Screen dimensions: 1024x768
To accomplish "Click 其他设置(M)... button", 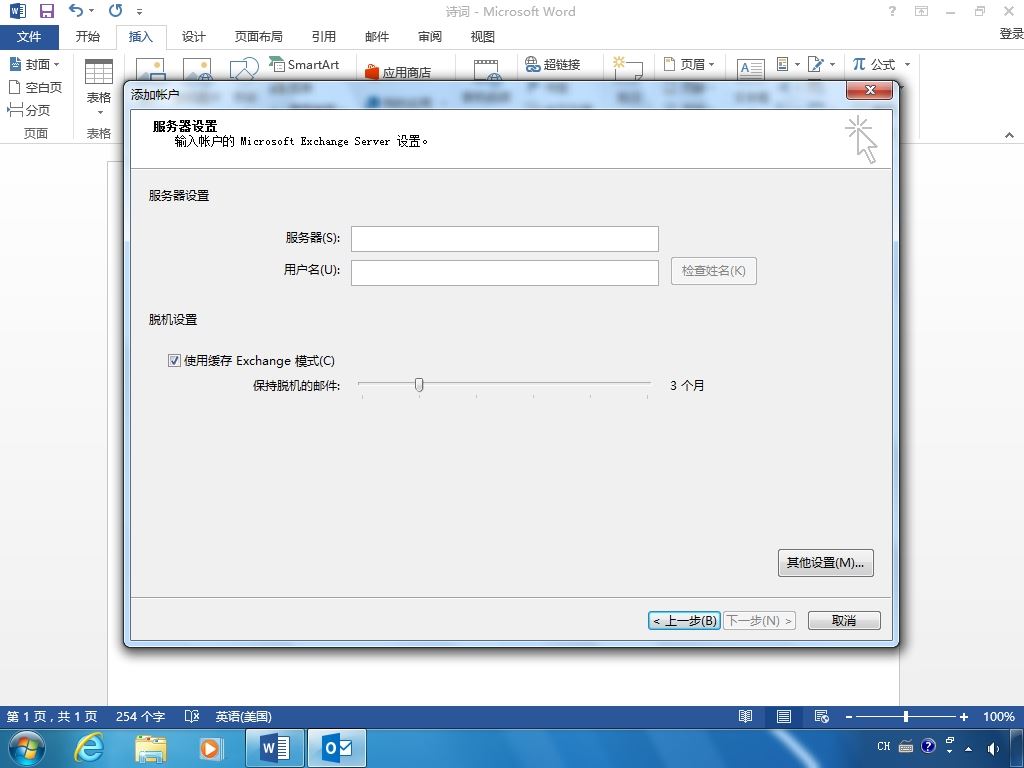I will click(825, 563).
